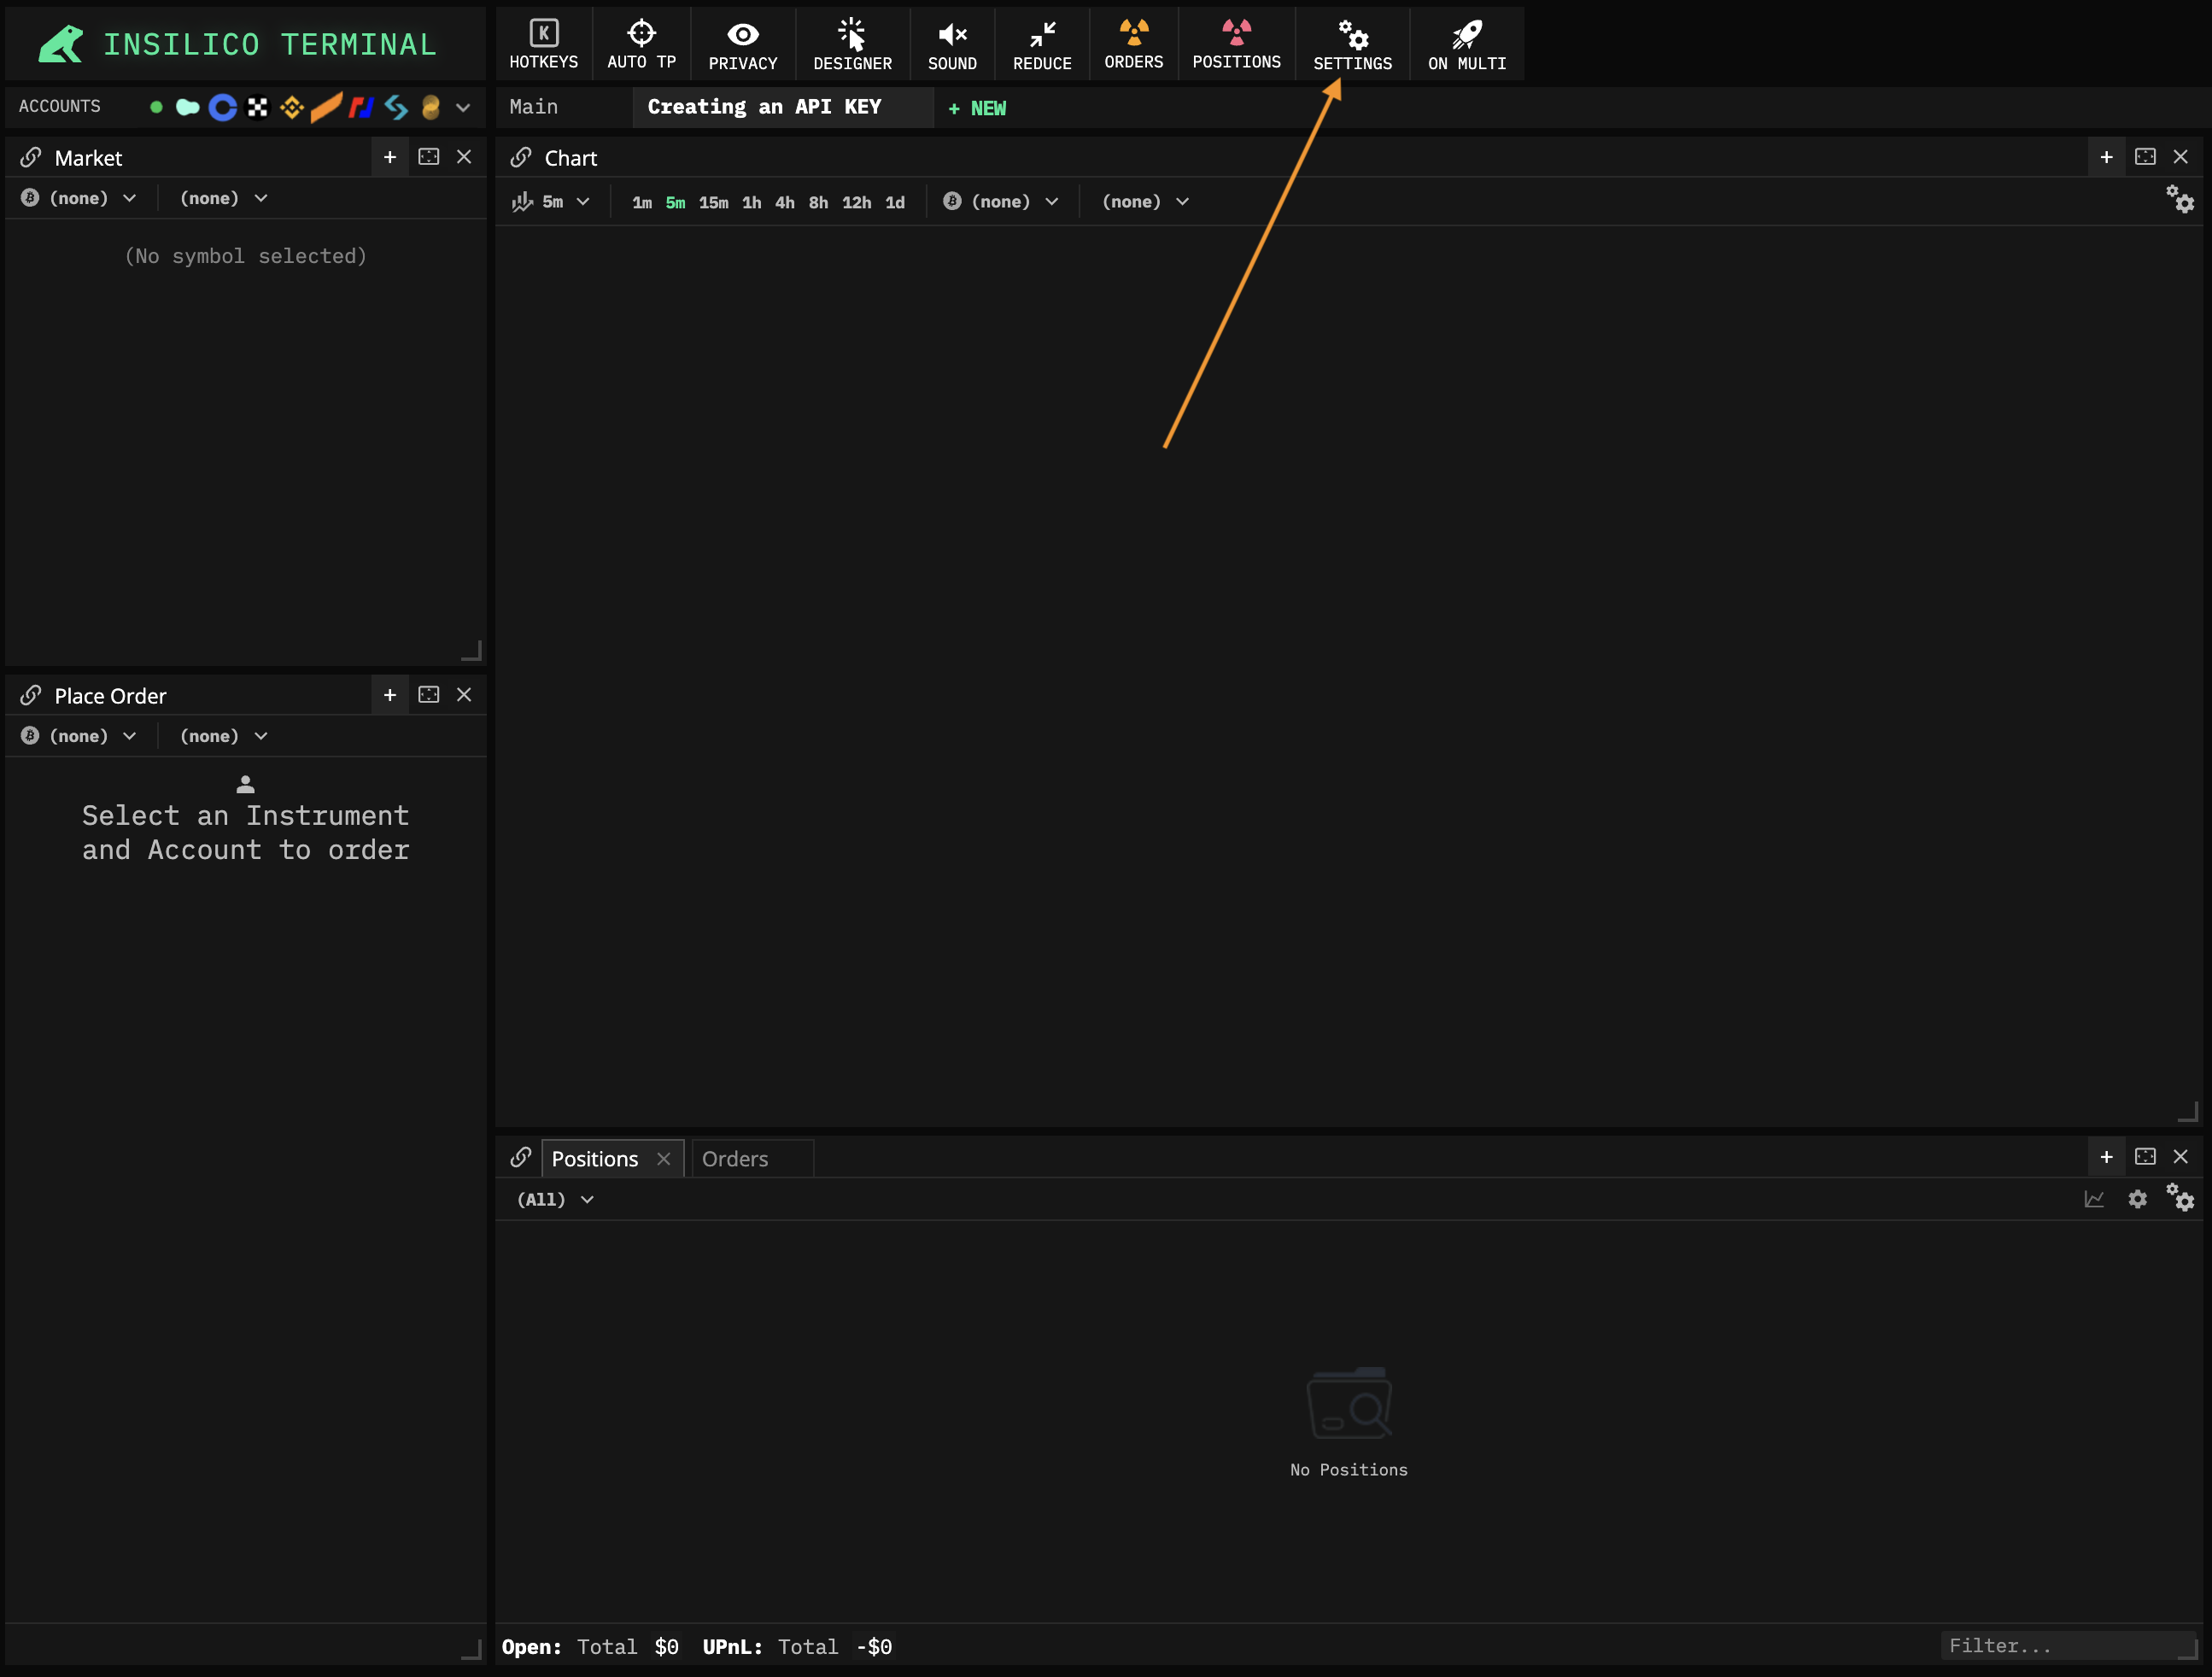This screenshot has width=2212, height=1677.
Task: Click the orange Orders nuke icon
Action: [1133, 32]
